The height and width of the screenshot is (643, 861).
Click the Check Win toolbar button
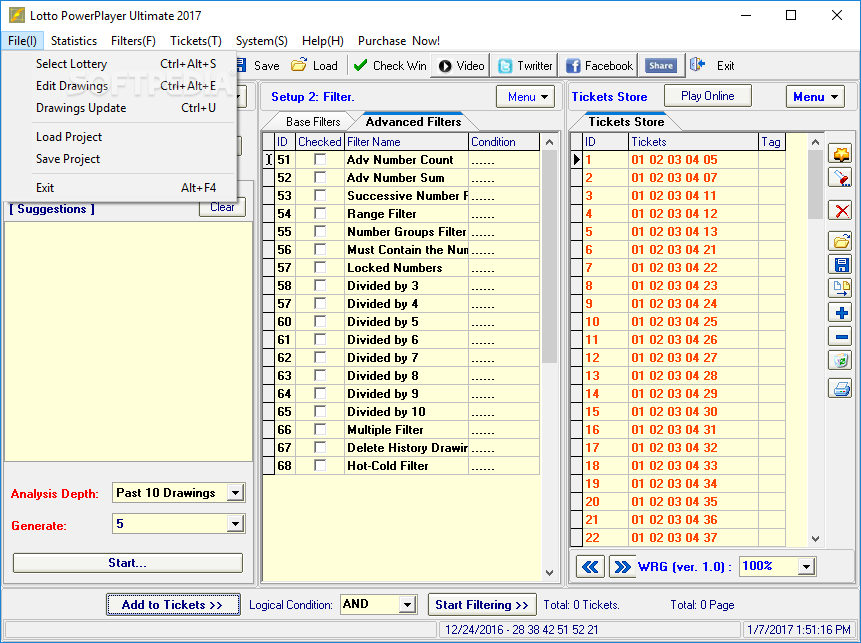click(x=390, y=66)
